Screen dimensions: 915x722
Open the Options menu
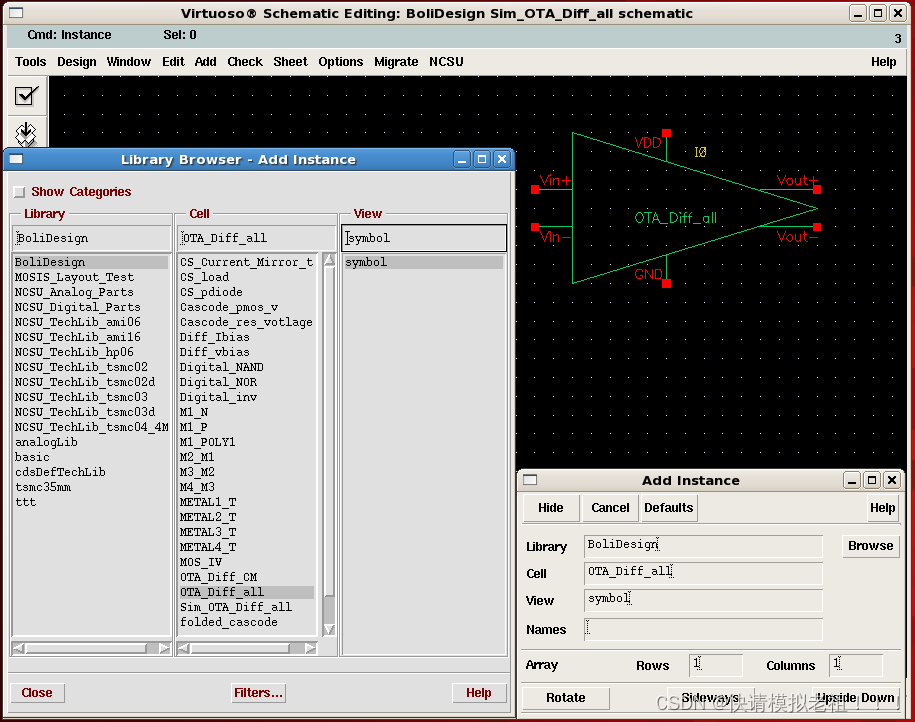tap(340, 62)
